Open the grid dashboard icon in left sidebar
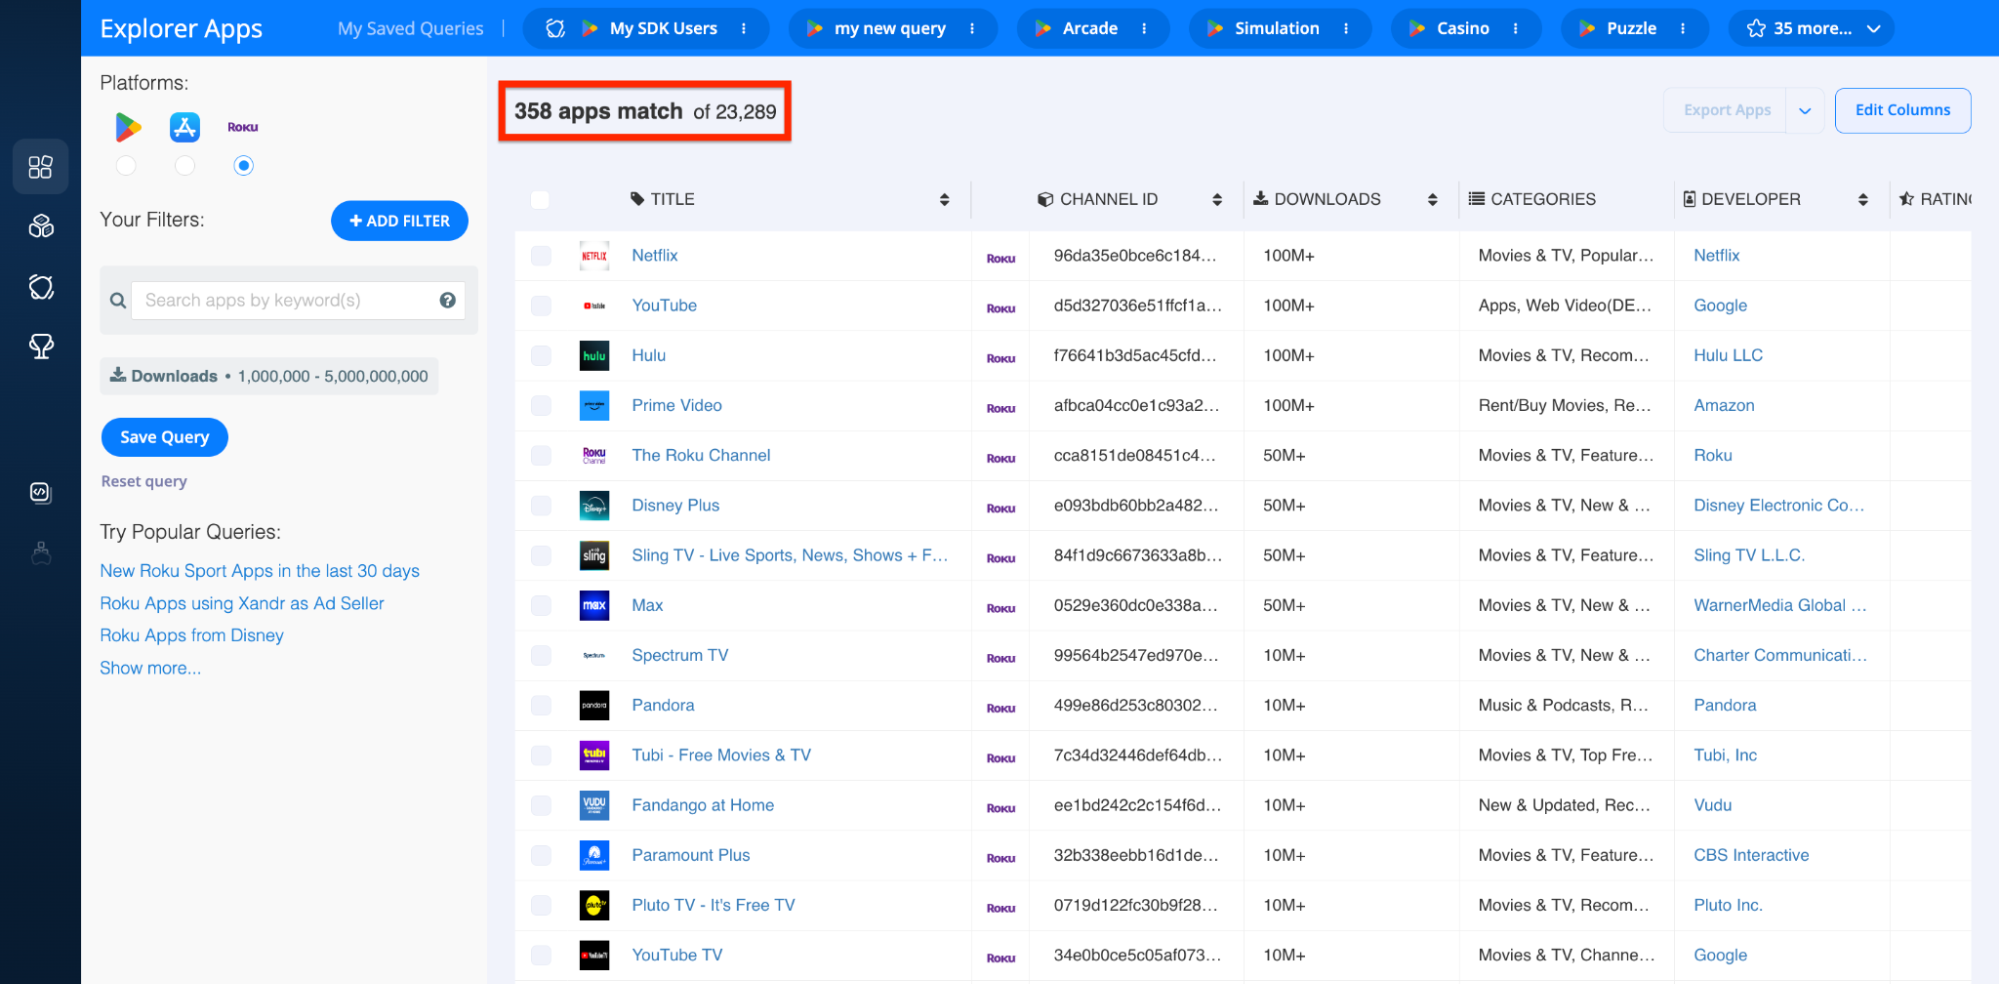 [x=41, y=167]
